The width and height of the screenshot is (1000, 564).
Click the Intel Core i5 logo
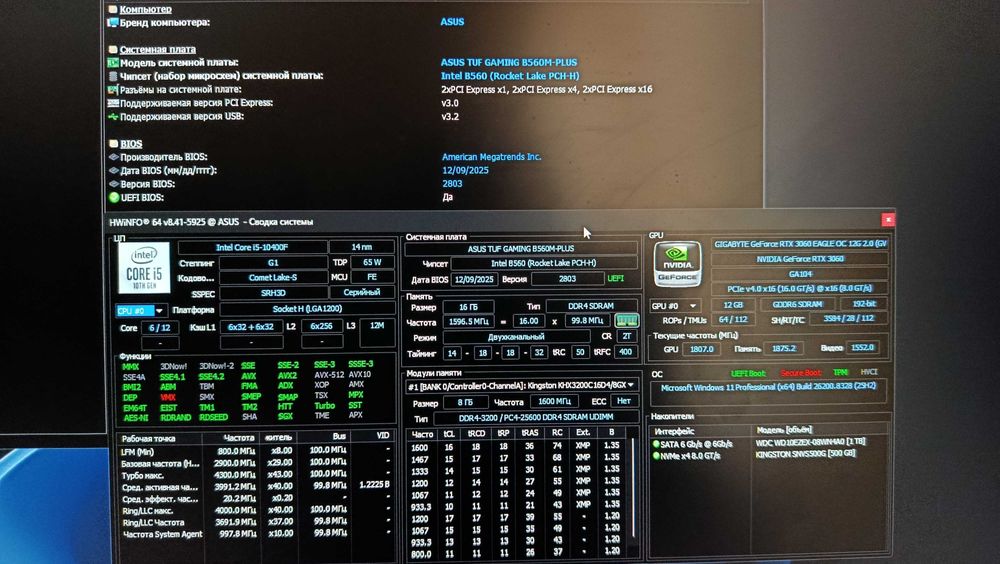click(x=144, y=268)
